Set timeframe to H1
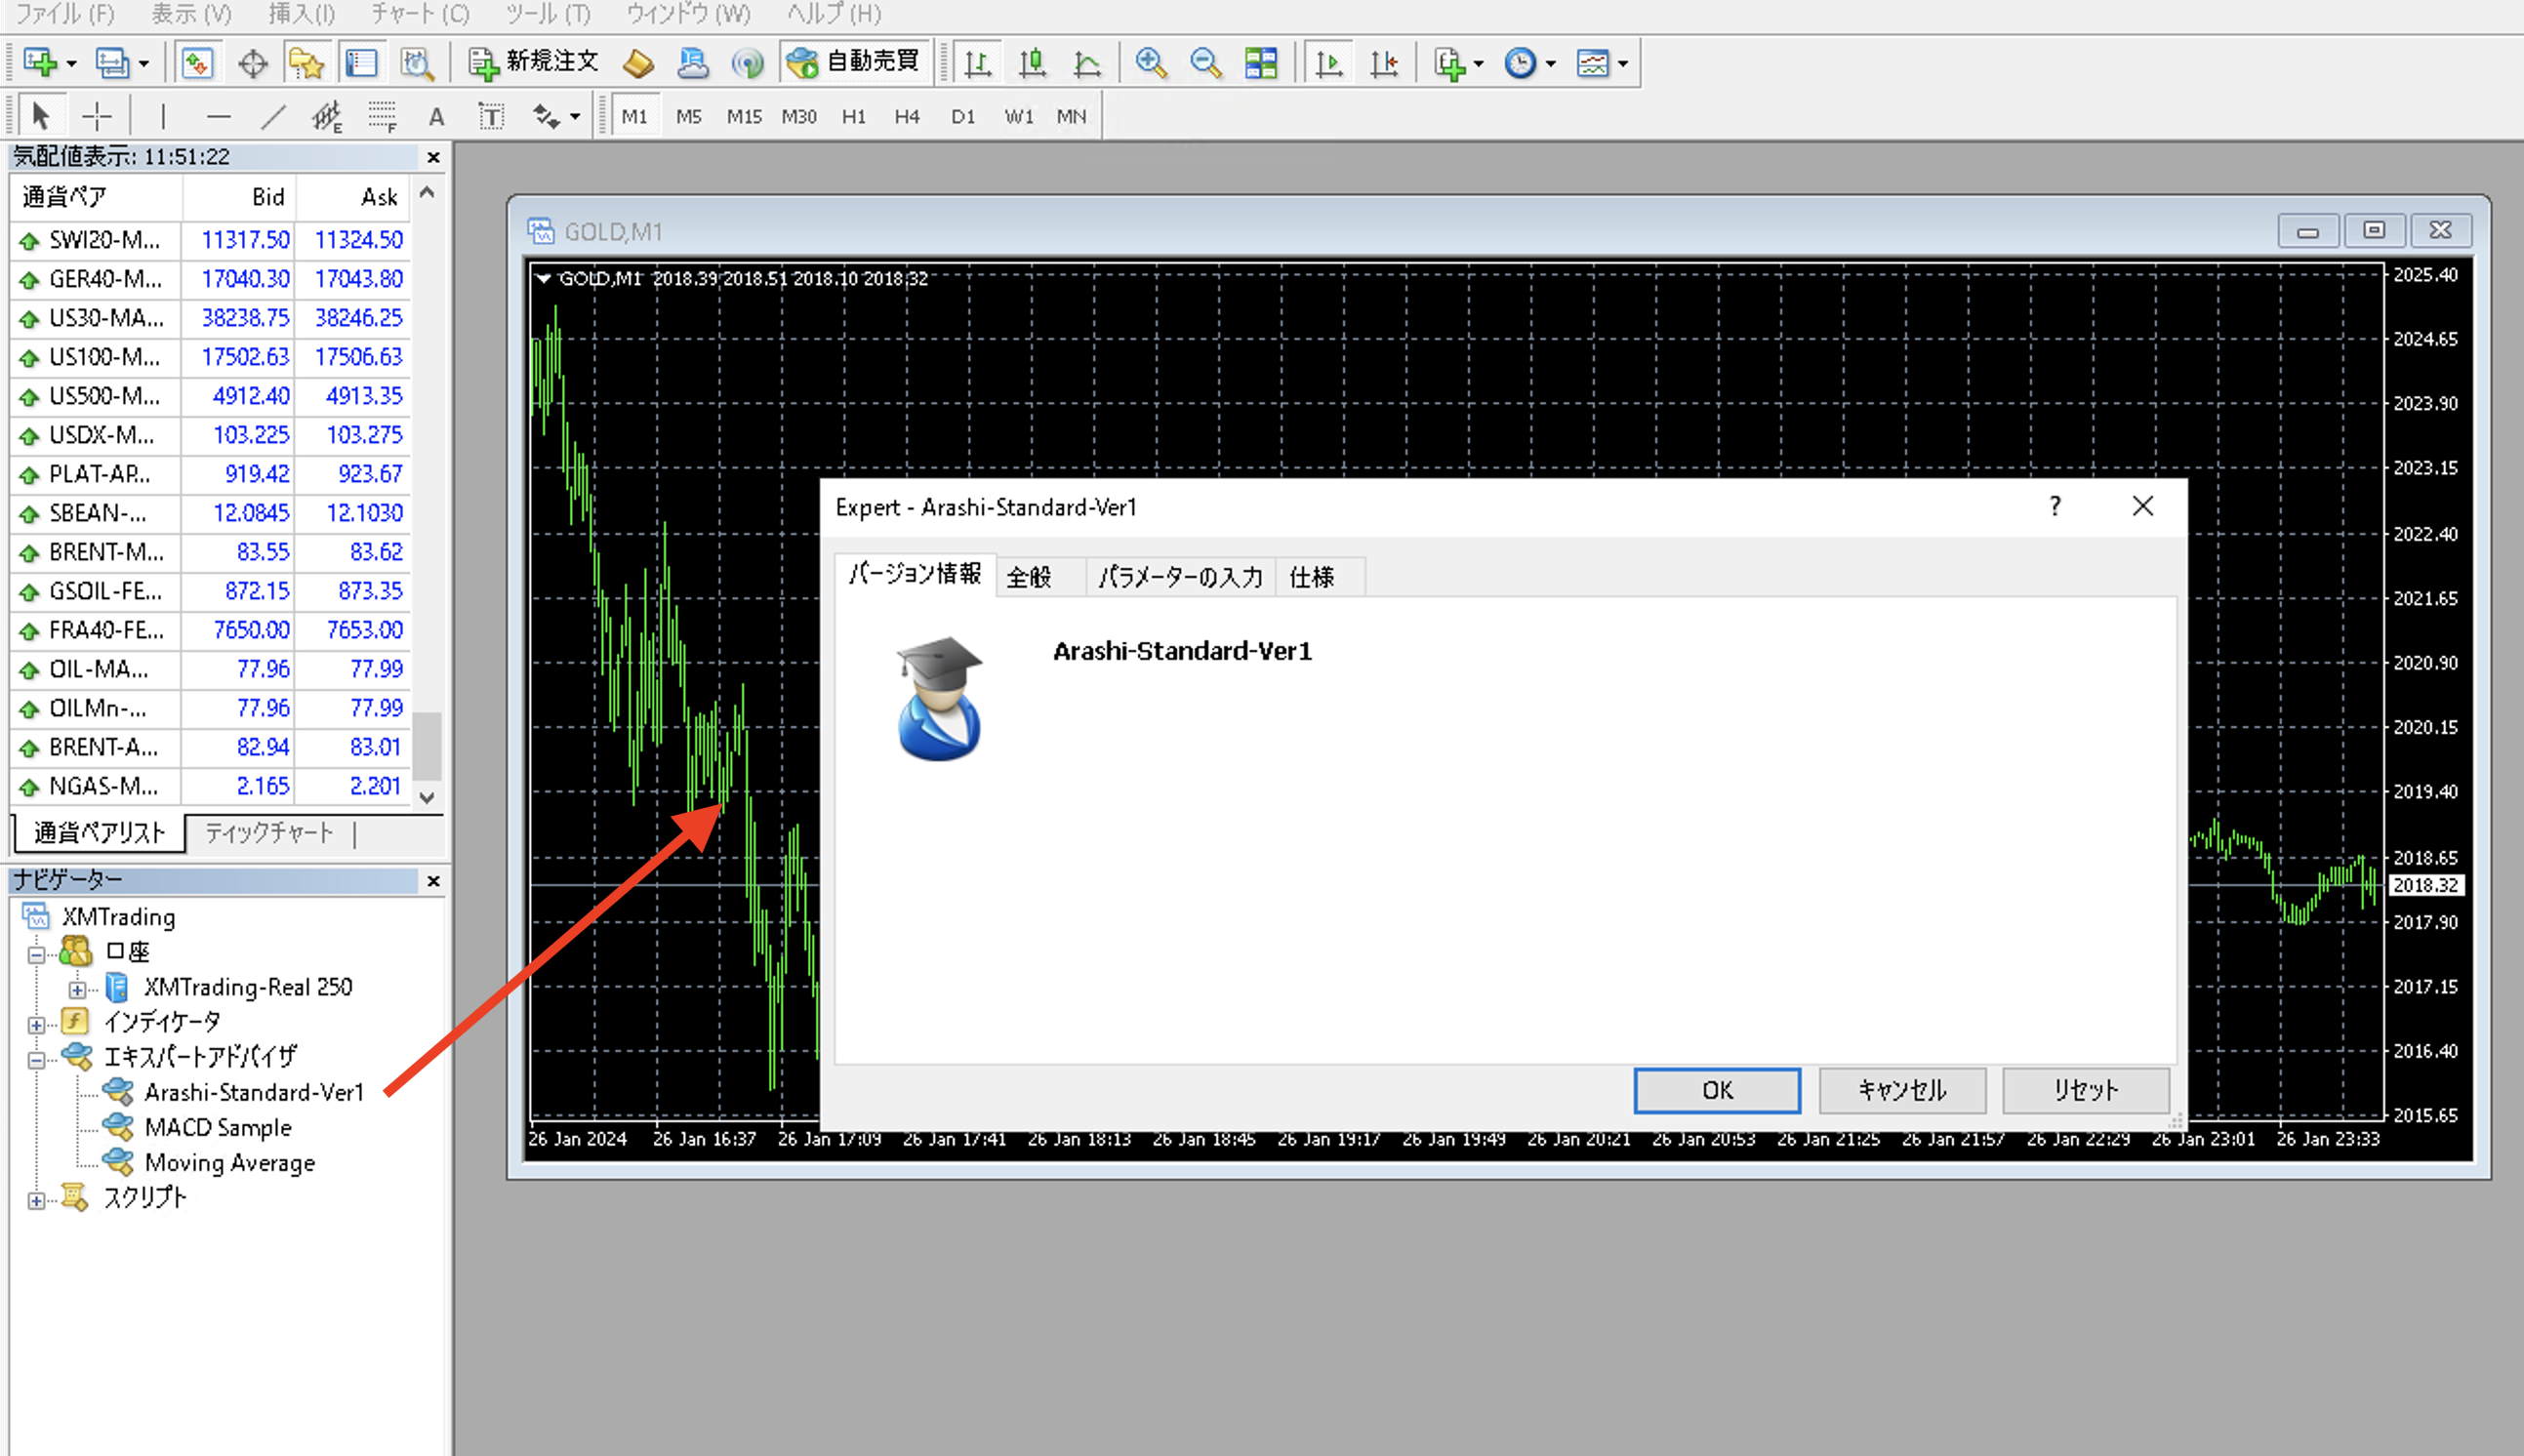The height and width of the screenshot is (1456, 2524). coord(853,117)
